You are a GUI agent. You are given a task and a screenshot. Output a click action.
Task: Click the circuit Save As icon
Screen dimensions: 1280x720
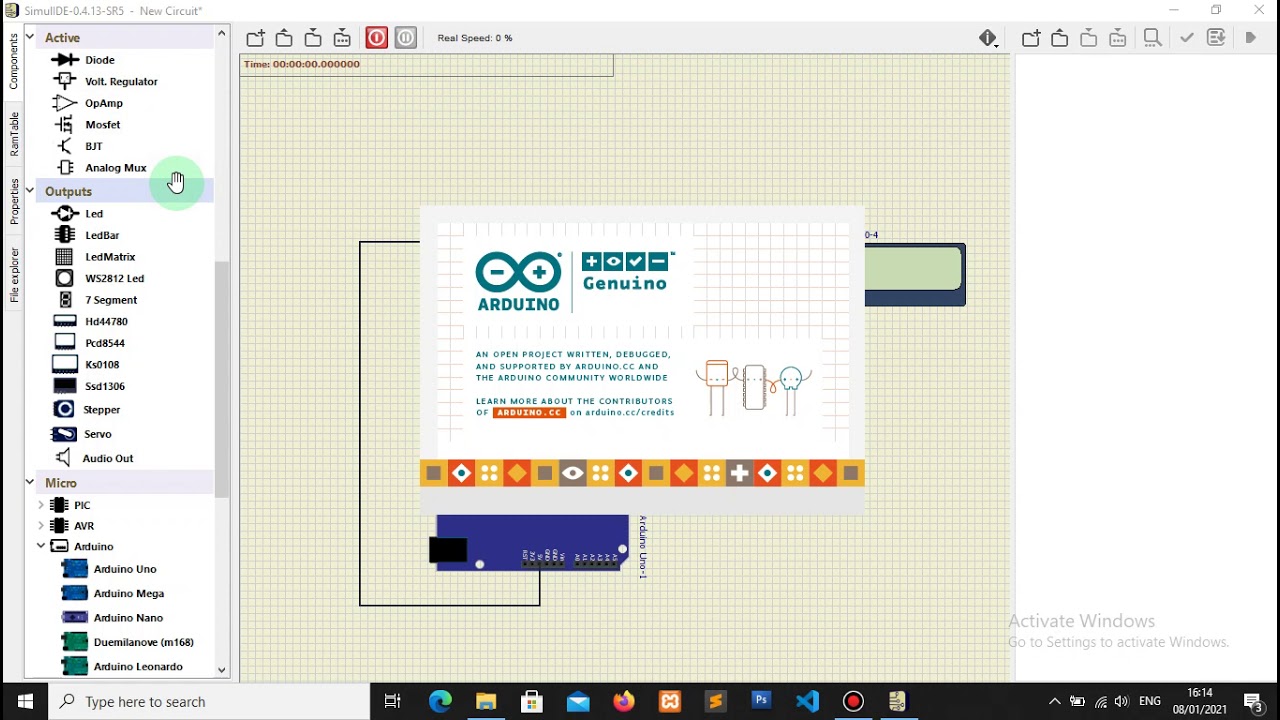click(x=342, y=38)
